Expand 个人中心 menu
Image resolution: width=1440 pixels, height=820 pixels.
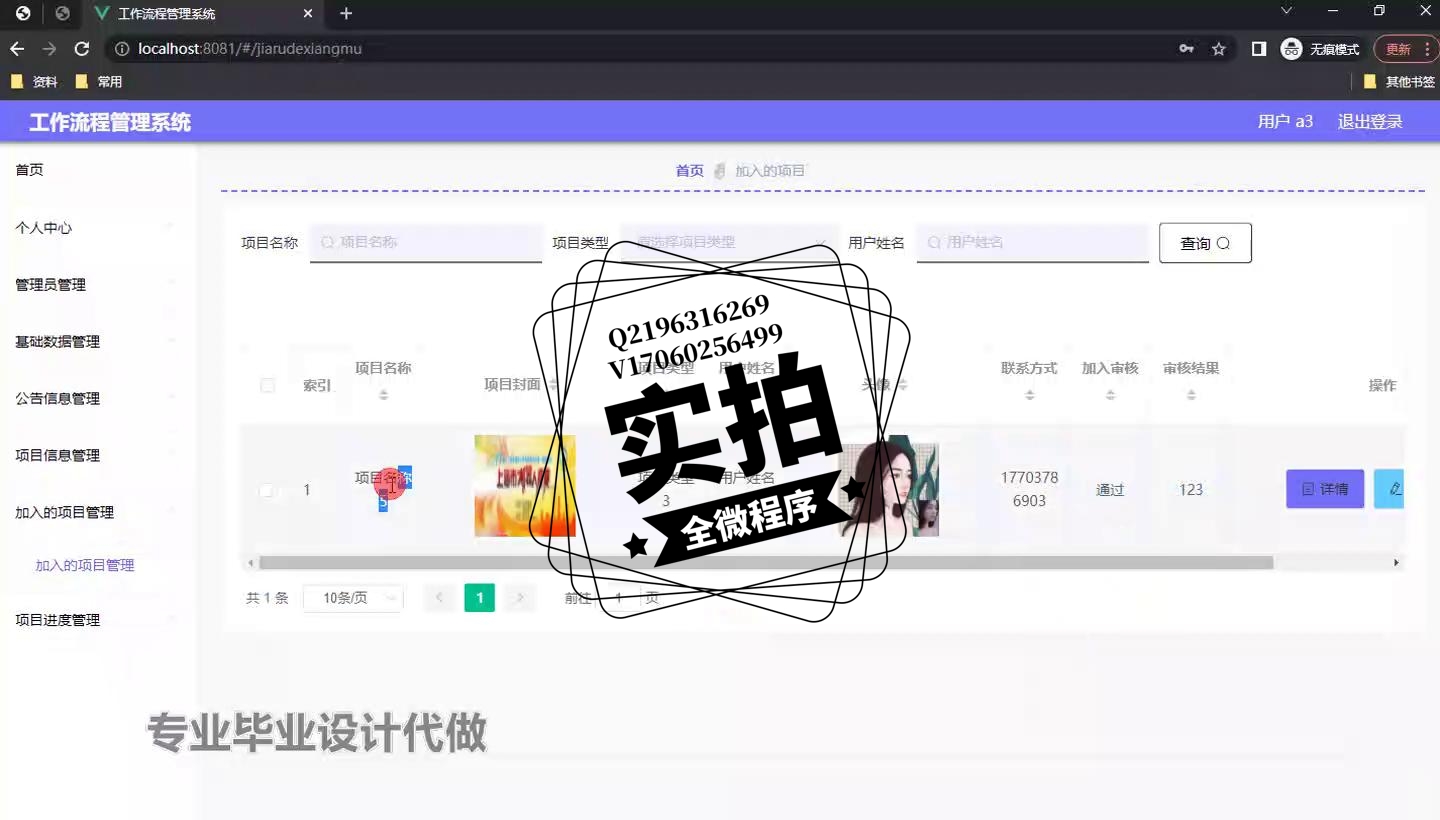(x=97, y=228)
